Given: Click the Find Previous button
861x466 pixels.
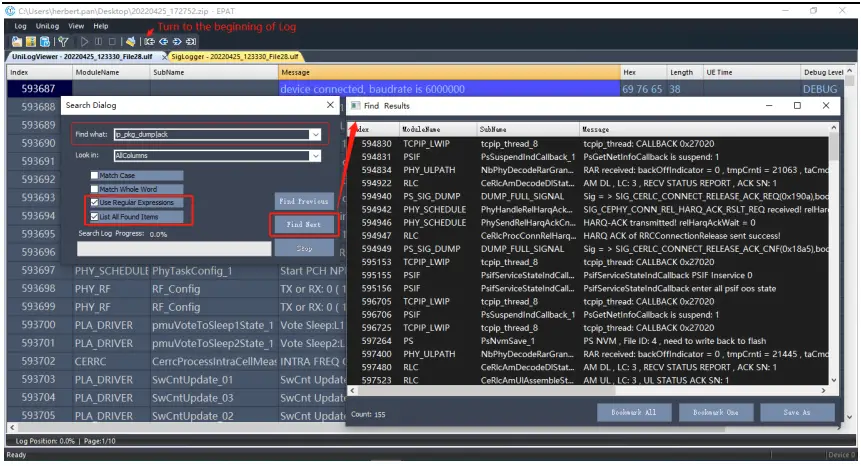Looking at the screenshot, I should click(x=304, y=201).
